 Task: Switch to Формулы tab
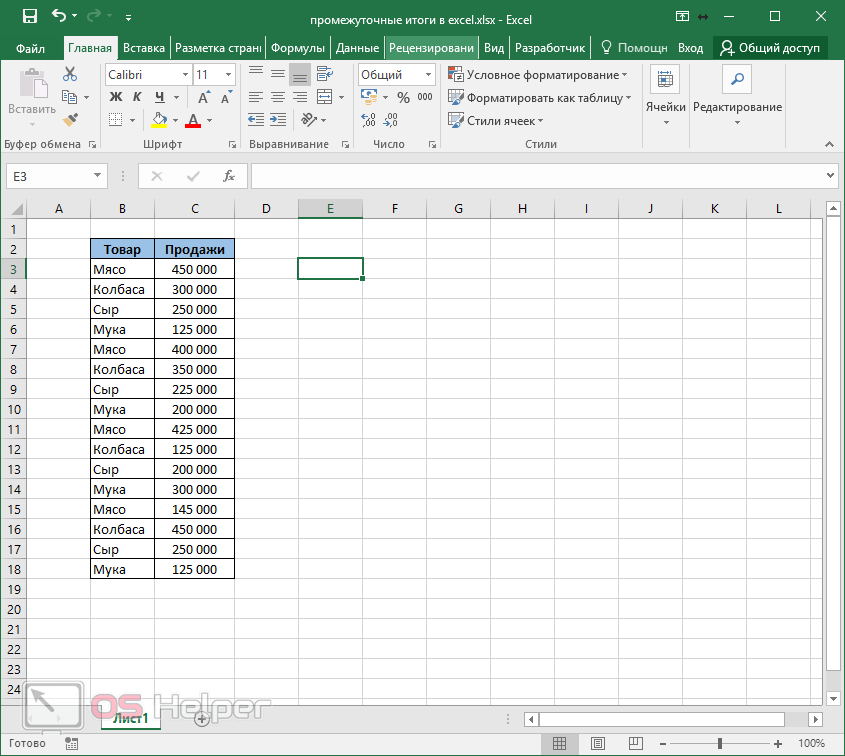tap(297, 48)
